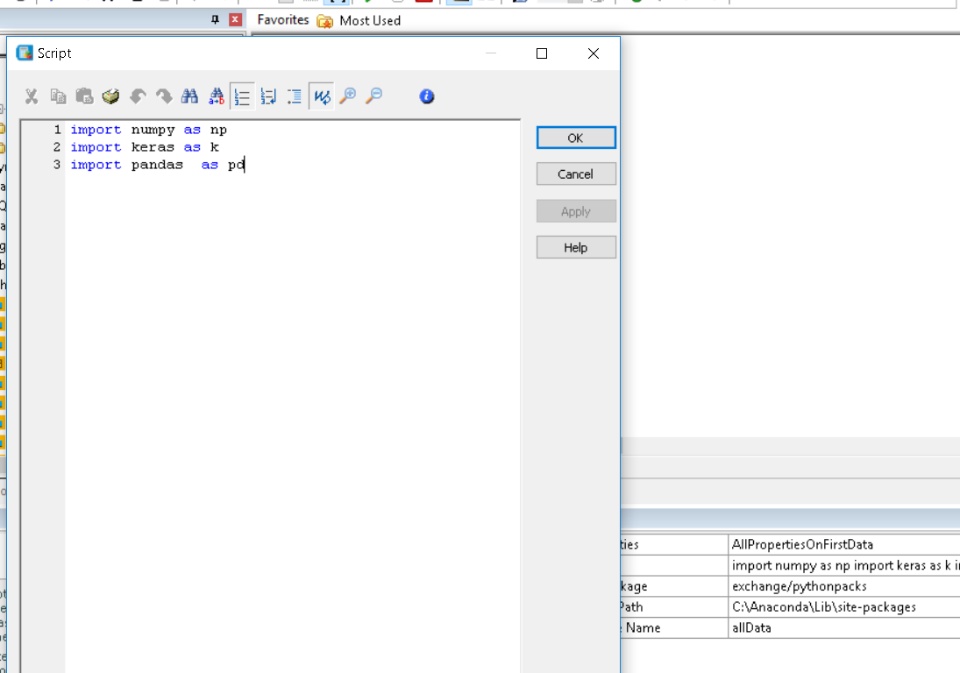960x673 pixels.
Task: Close the Script dialog
Action: 593,53
